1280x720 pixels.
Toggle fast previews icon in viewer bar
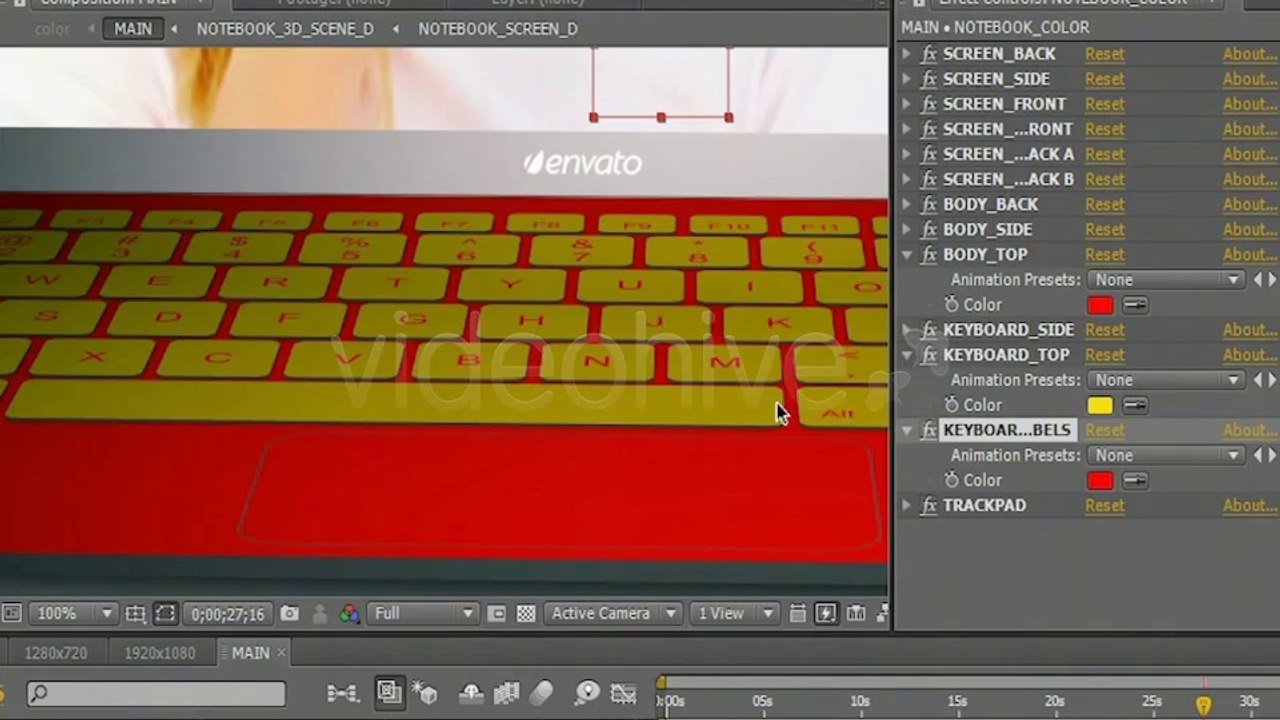(x=826, y=613)
